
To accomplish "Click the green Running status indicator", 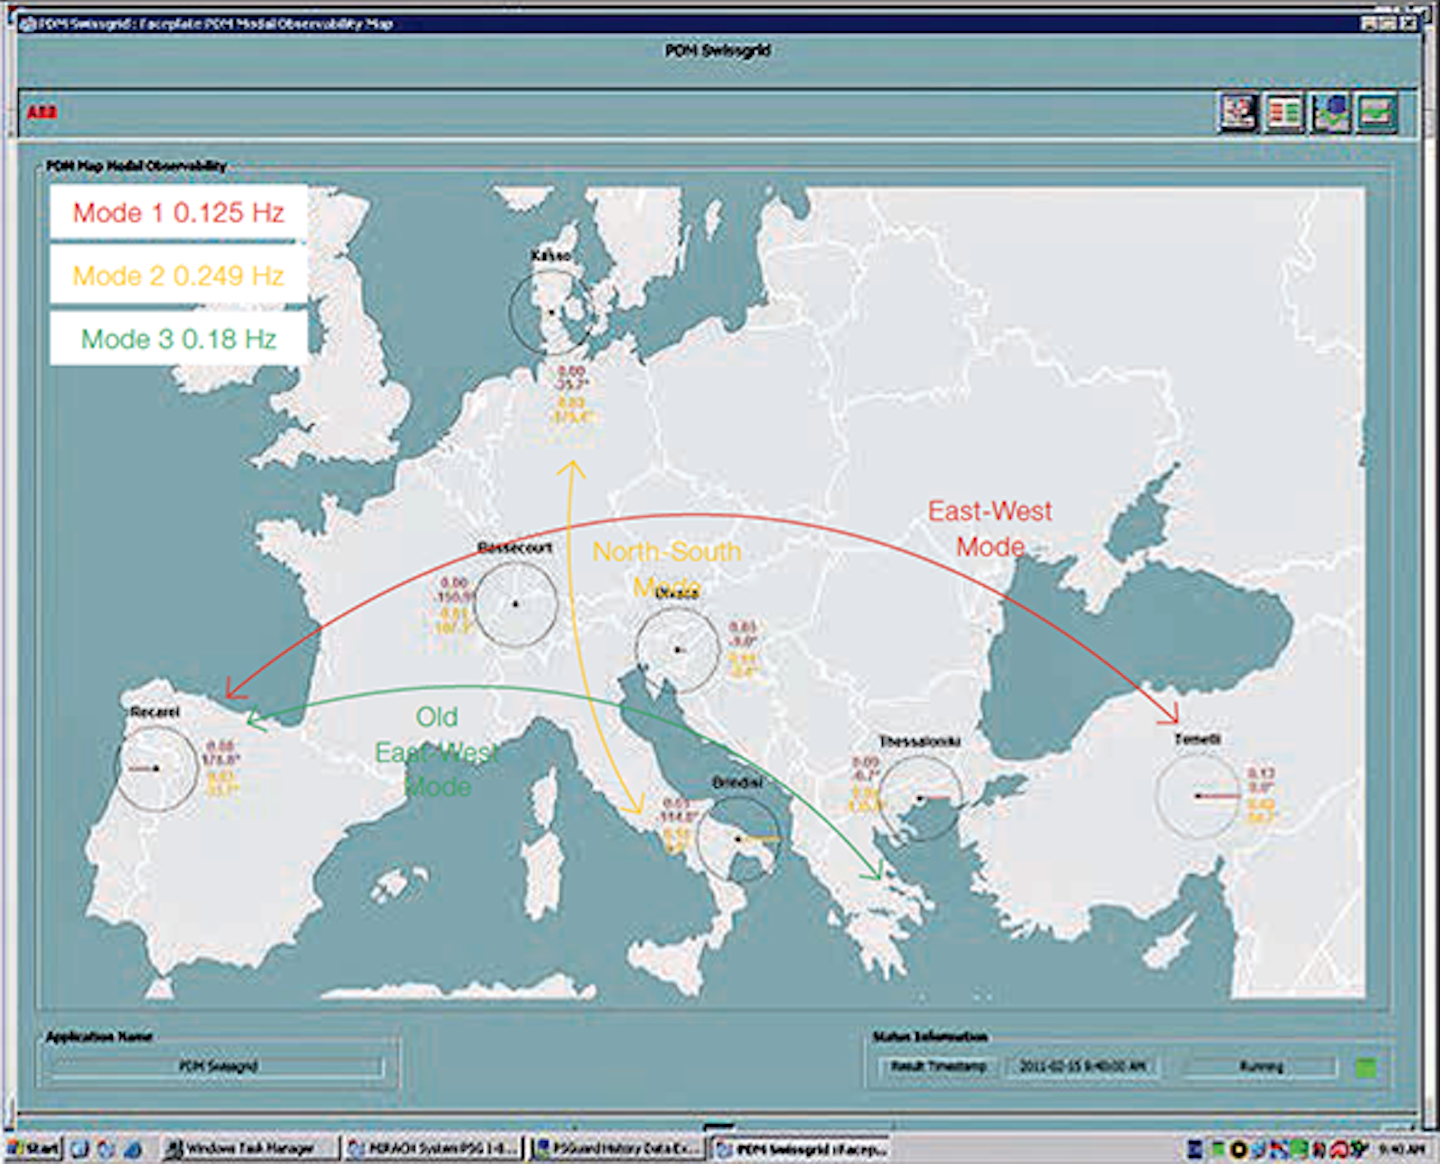I will click(x=1365, y=1067).
